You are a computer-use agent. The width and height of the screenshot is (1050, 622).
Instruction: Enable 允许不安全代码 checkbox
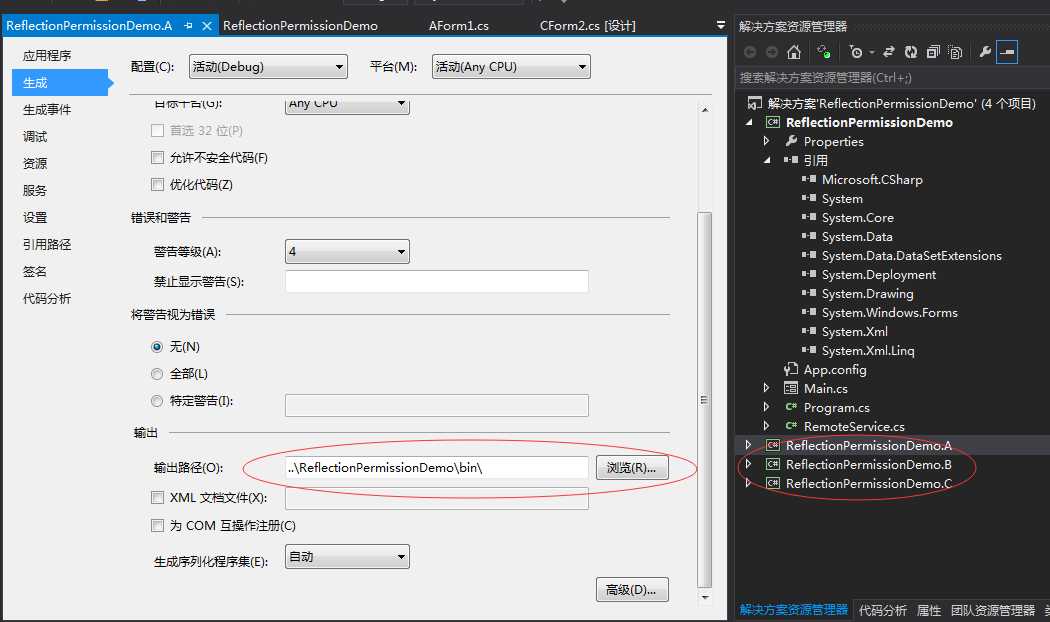click(x=157, y=157)
